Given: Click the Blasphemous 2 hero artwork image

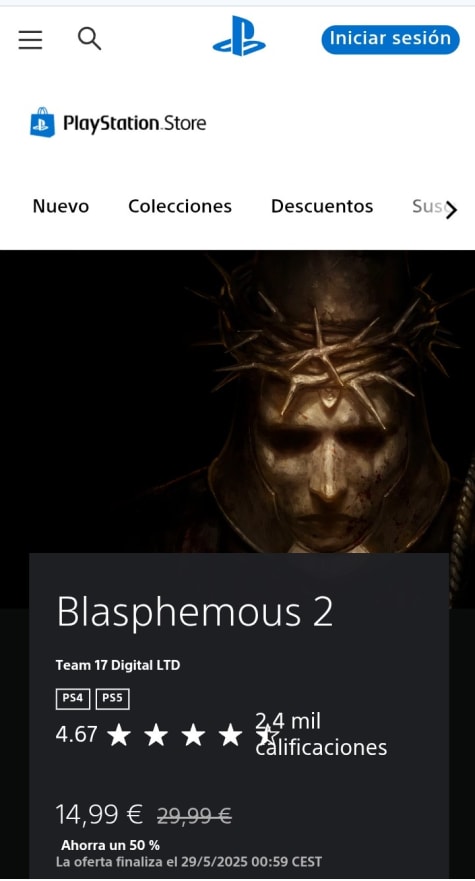Looking at the screenshot, I should [237, 402].
